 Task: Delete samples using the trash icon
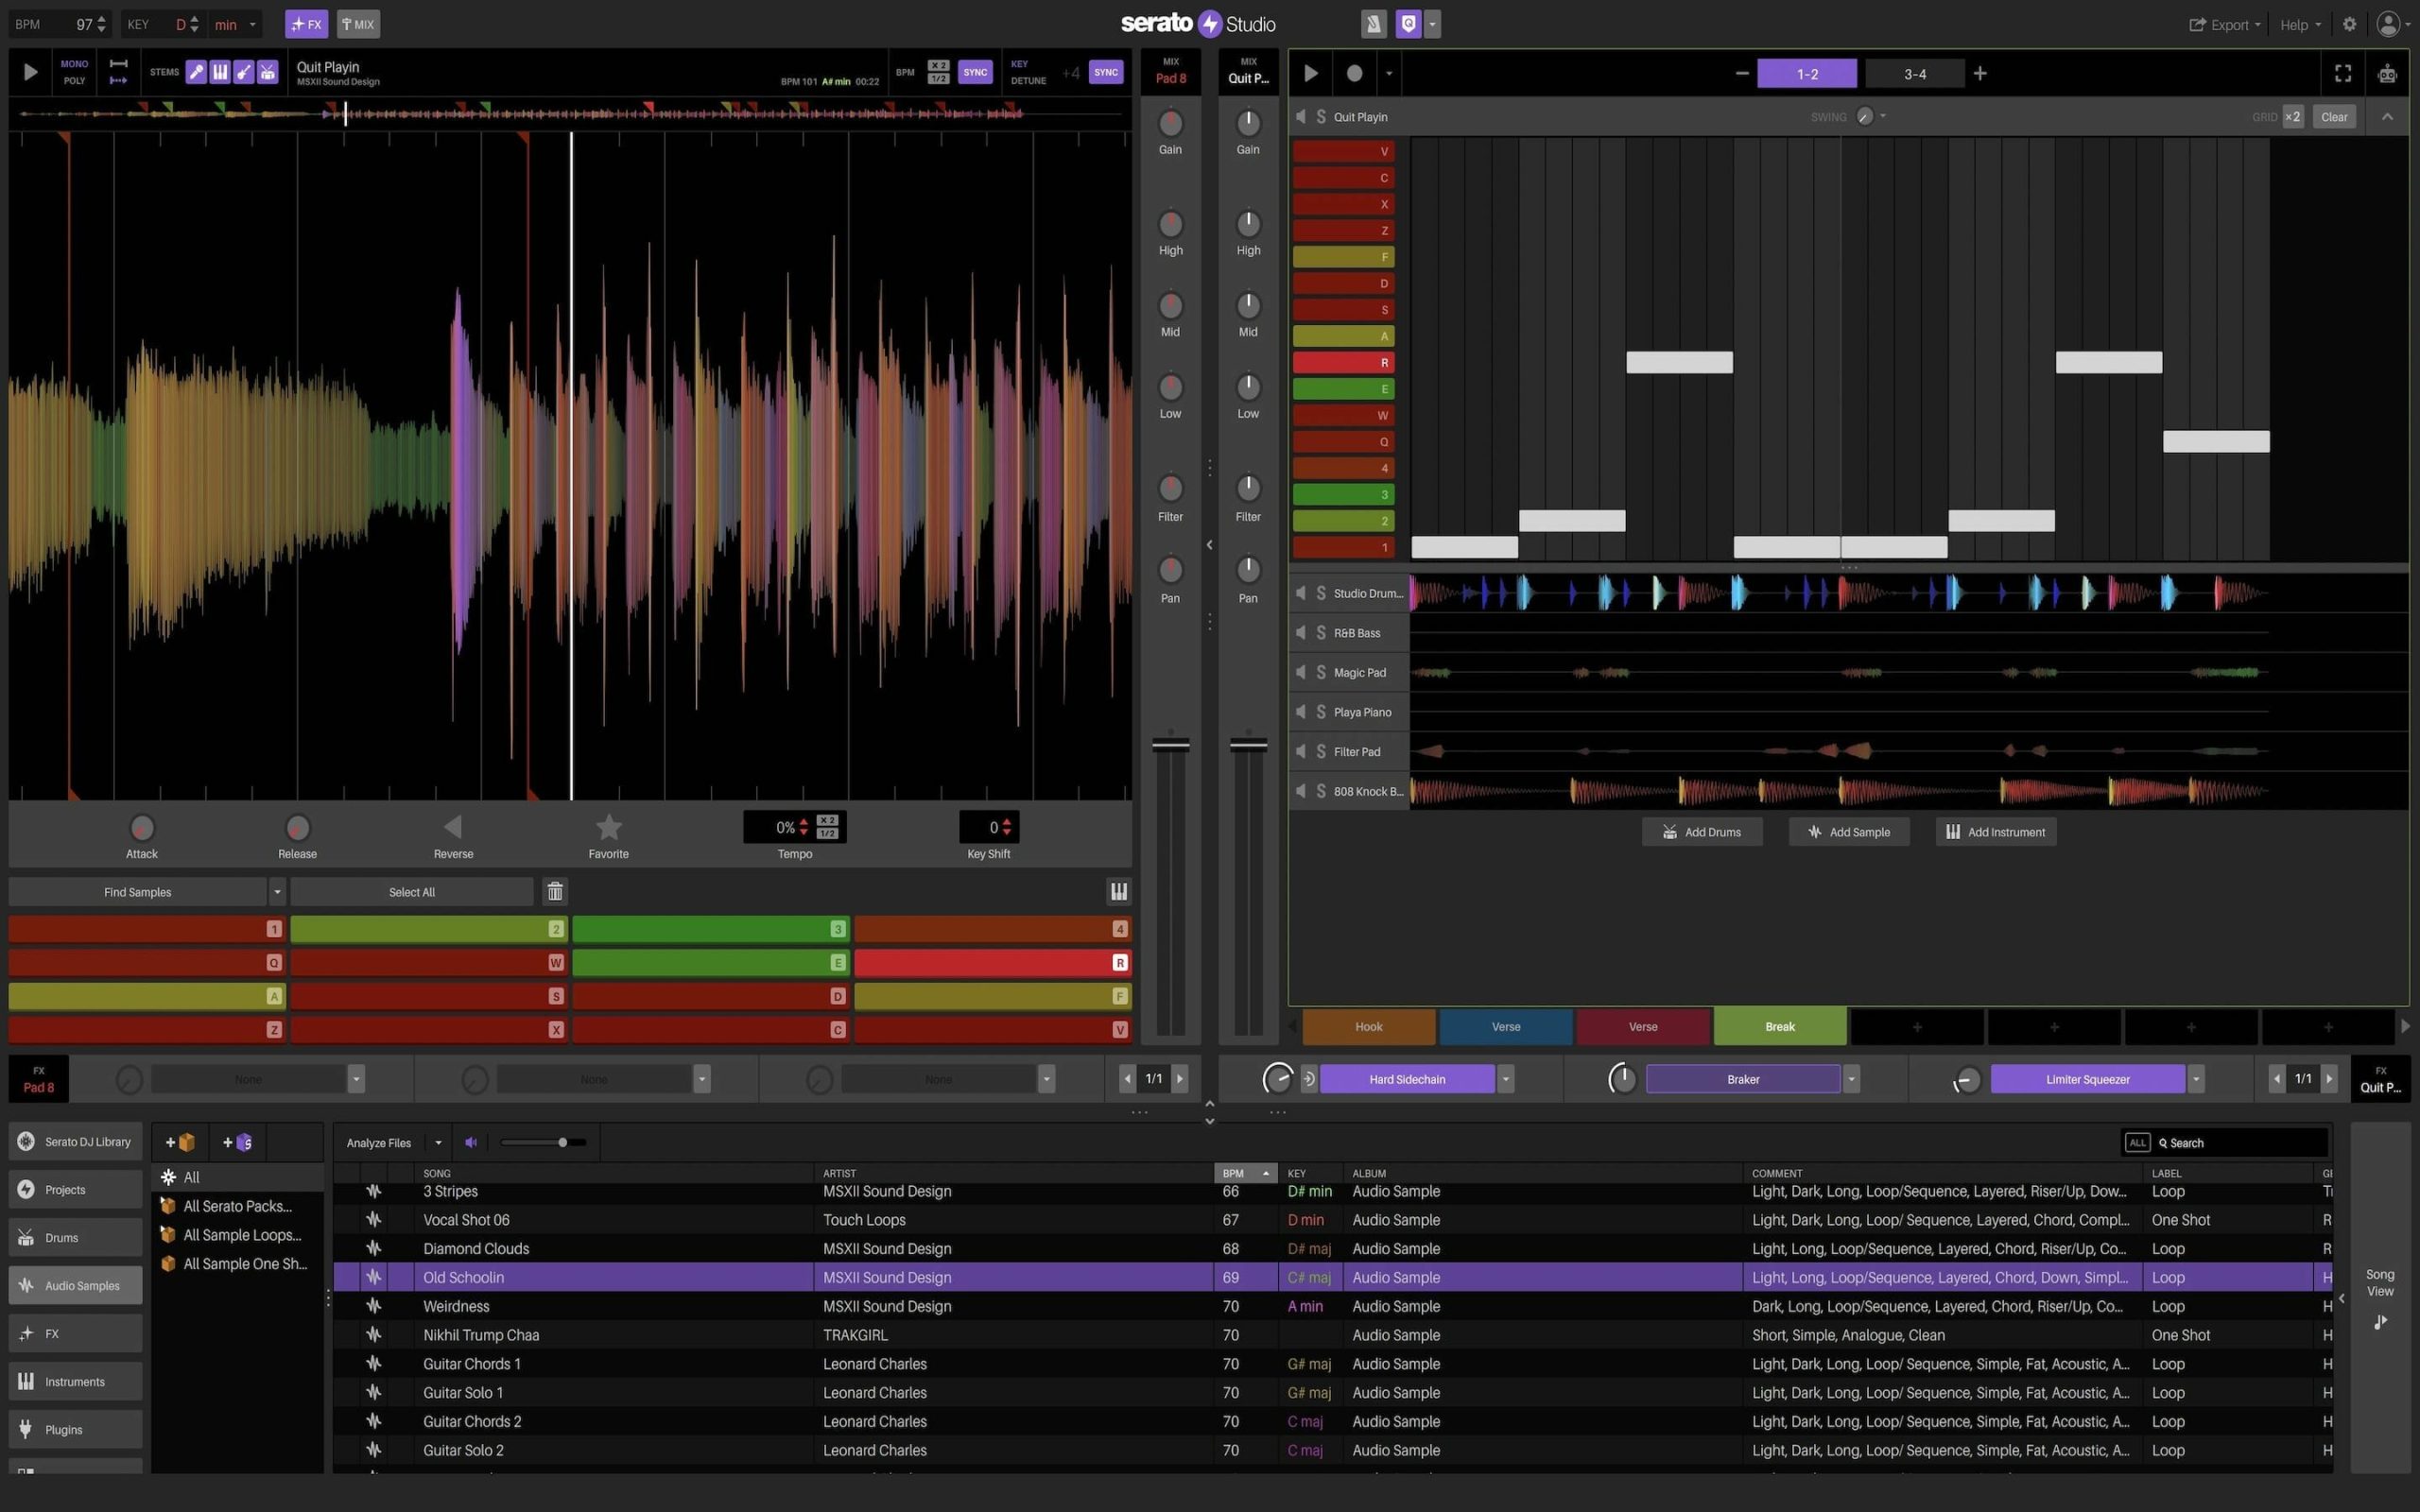pos(555,891)
